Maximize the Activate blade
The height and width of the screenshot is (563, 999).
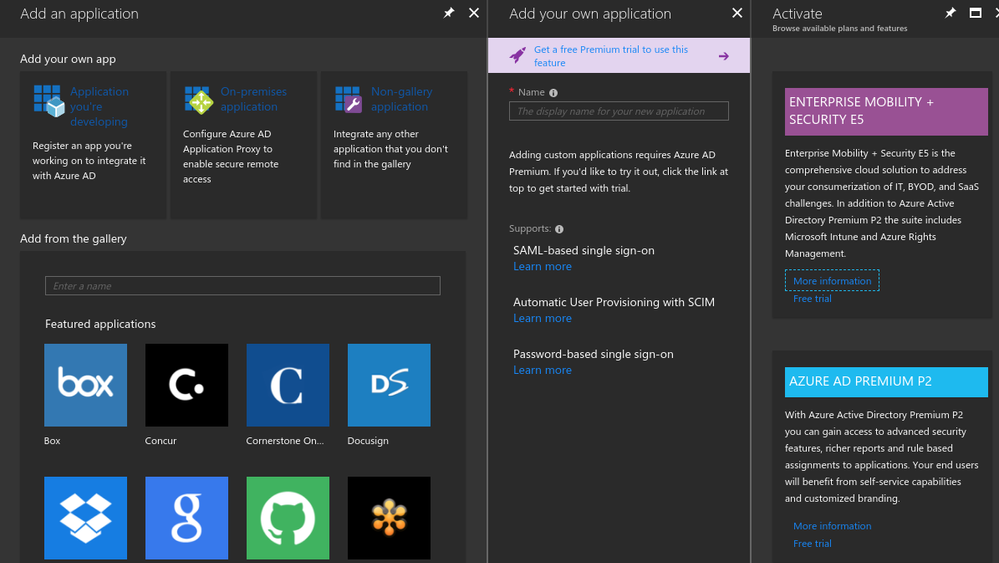975,13
